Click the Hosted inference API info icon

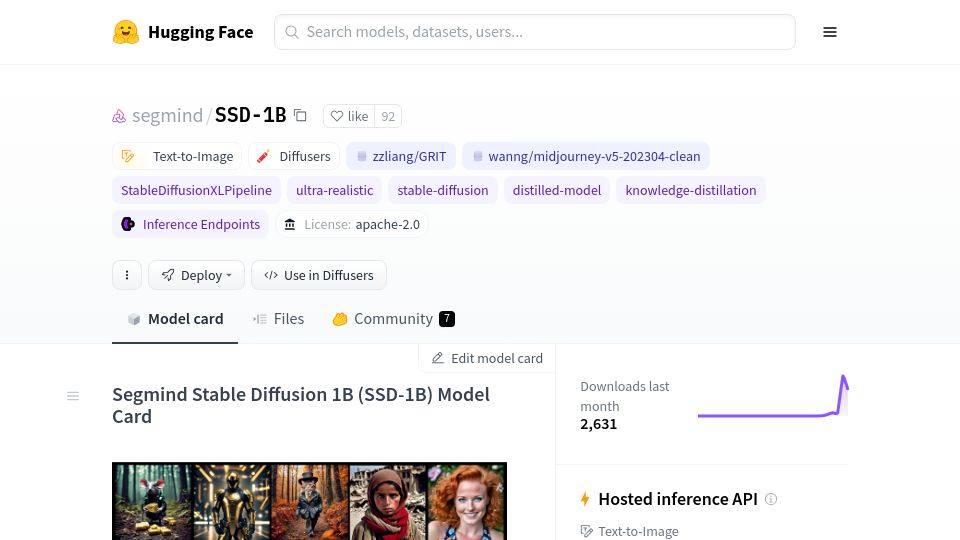tap(771, 499)
